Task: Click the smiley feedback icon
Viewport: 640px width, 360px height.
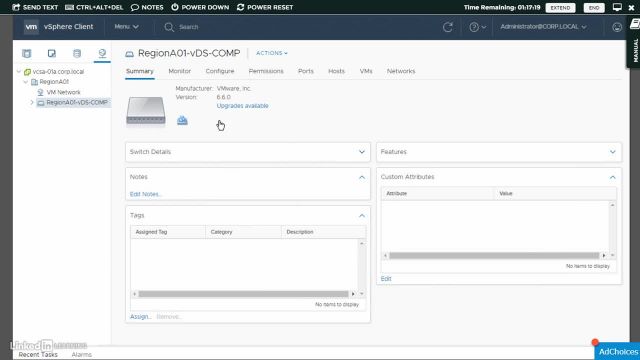Action: pyautogui.click(x=617, y=27)
